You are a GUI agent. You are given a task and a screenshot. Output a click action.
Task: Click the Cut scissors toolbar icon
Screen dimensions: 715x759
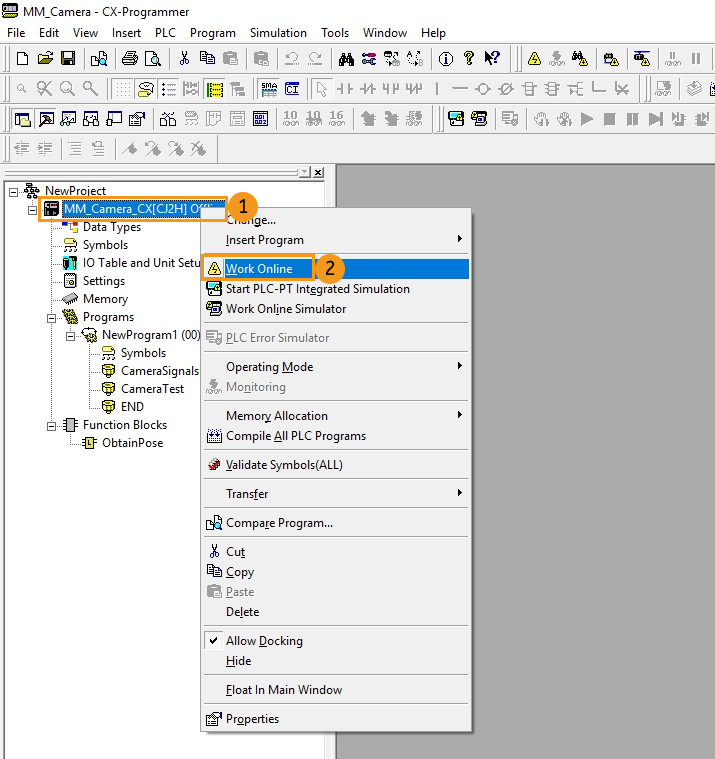click(184, 58)
